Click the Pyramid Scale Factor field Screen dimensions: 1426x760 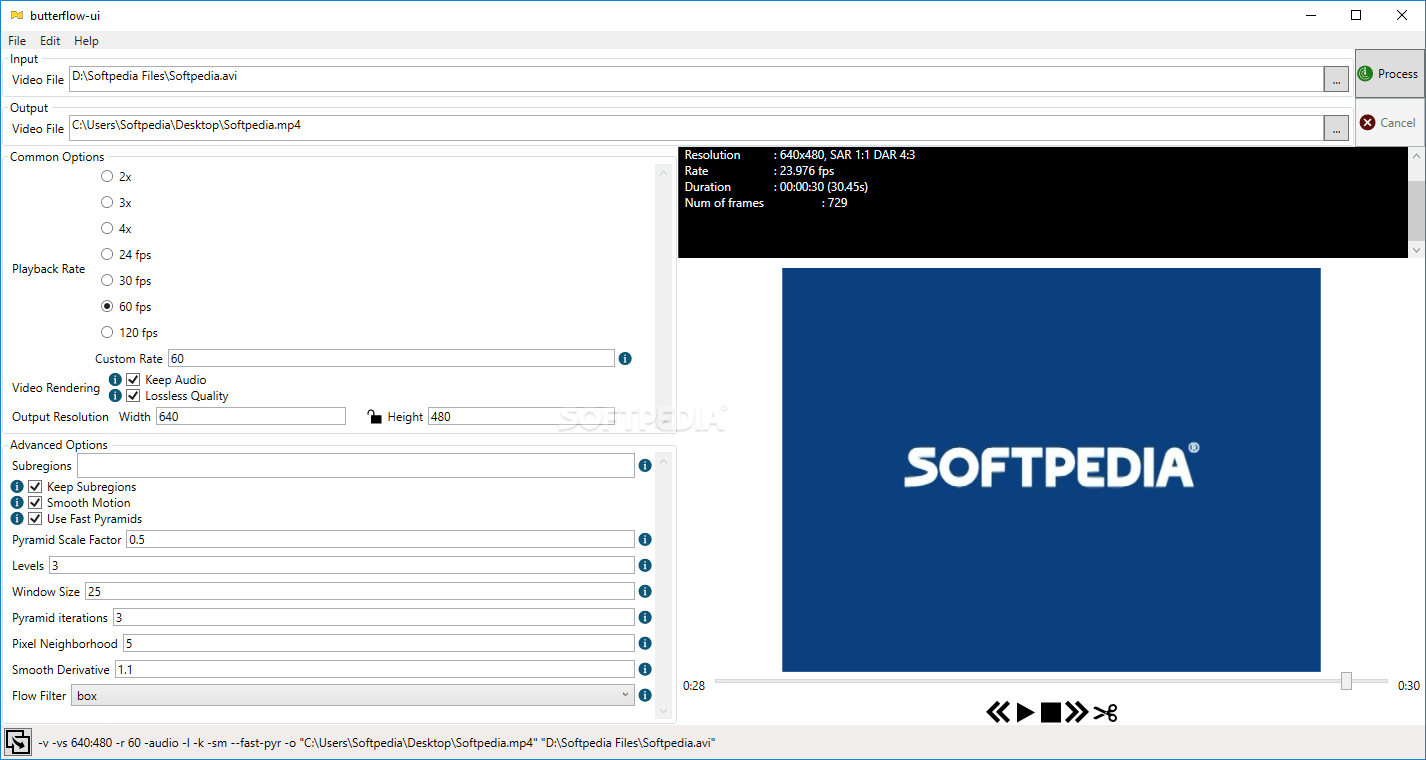[380, 540]
